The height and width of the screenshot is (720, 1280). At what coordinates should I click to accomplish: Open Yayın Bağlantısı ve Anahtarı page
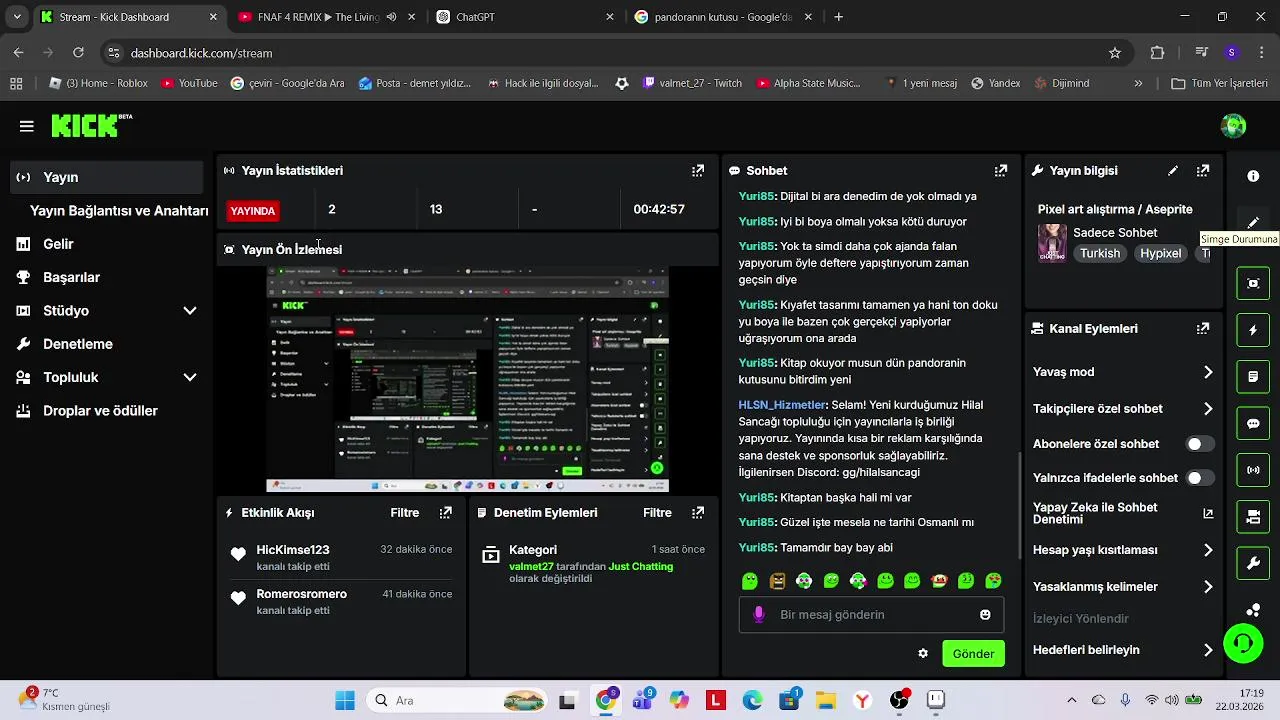click(x=119, y=211)
